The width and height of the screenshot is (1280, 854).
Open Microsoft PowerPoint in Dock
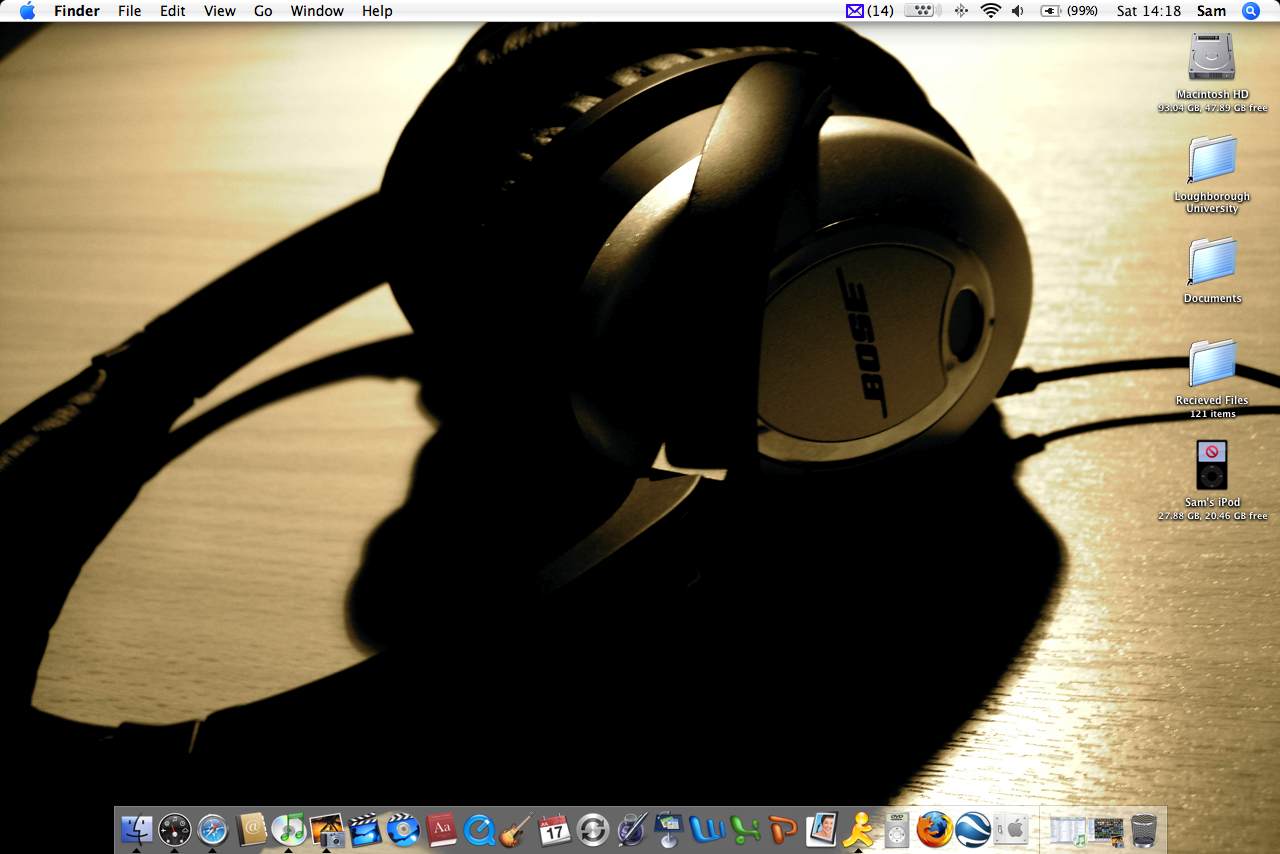pos(783,829)
